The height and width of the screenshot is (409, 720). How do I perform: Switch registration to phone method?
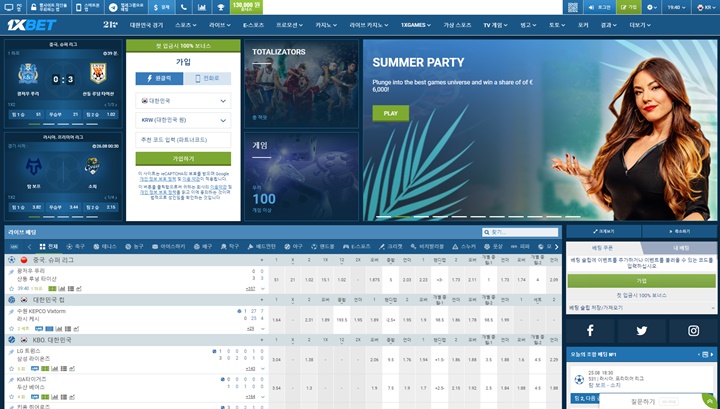click(x=207, y=78)
